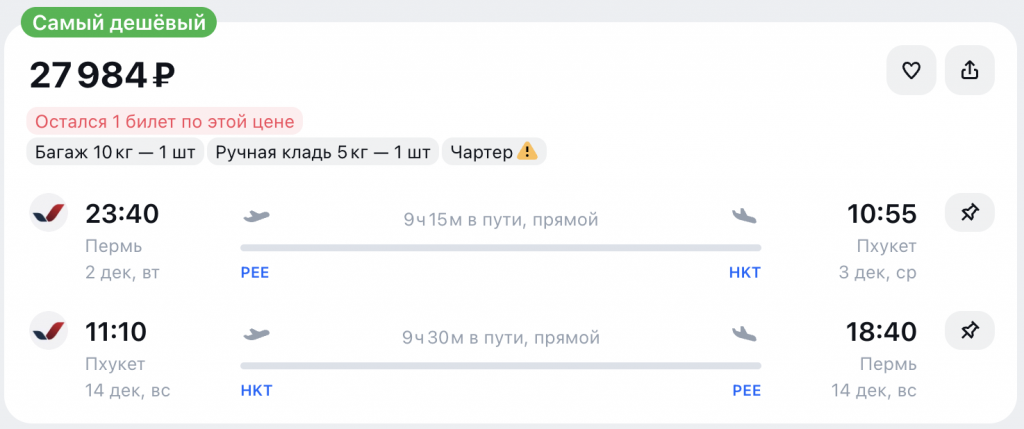Viewport: 1024px width, 429px height.
Task: Click landing plane icon on return flight
Action: pos(744,332)
